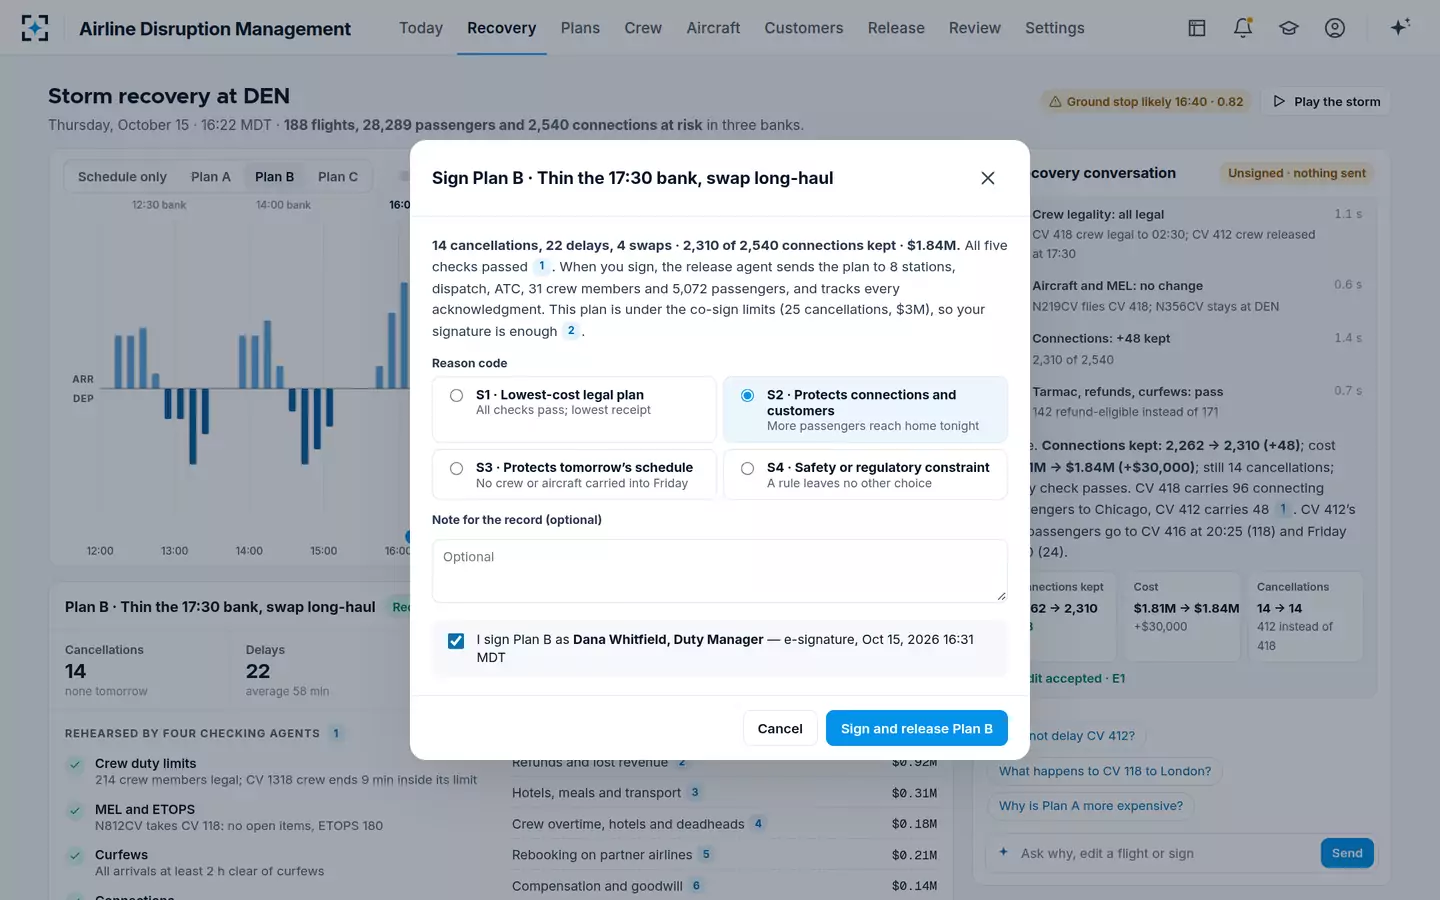Click citation badge 1 after checks passed
The image size is (1440, 900).
[x=542, y=266]
